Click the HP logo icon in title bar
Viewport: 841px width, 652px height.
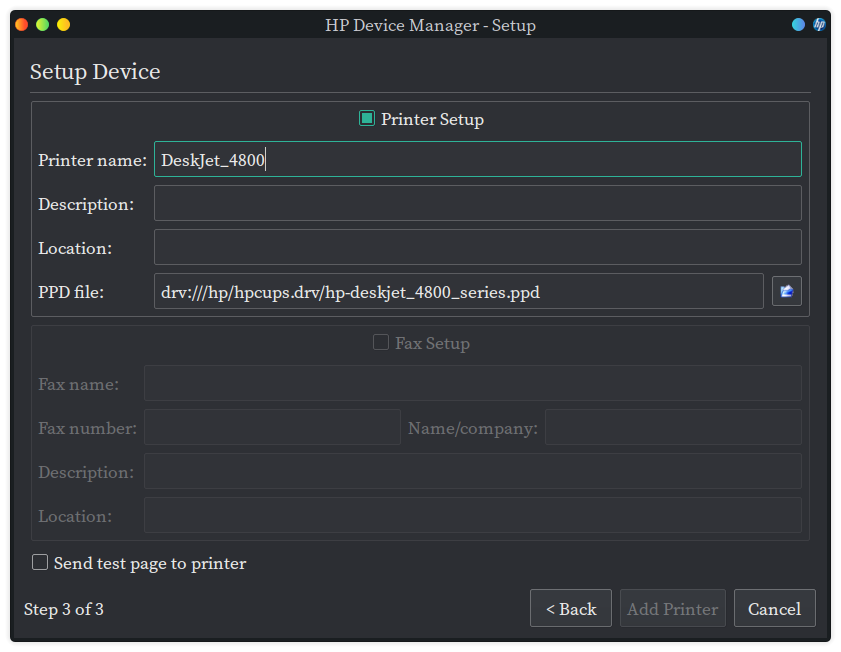tap(819, 25)
